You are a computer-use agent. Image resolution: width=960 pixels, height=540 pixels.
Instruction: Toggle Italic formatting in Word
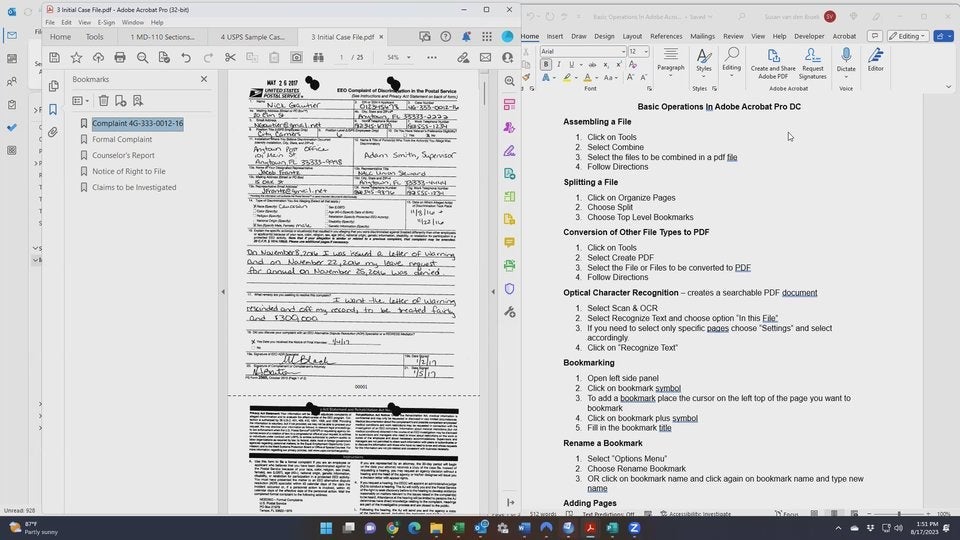[x=558, y=64]
